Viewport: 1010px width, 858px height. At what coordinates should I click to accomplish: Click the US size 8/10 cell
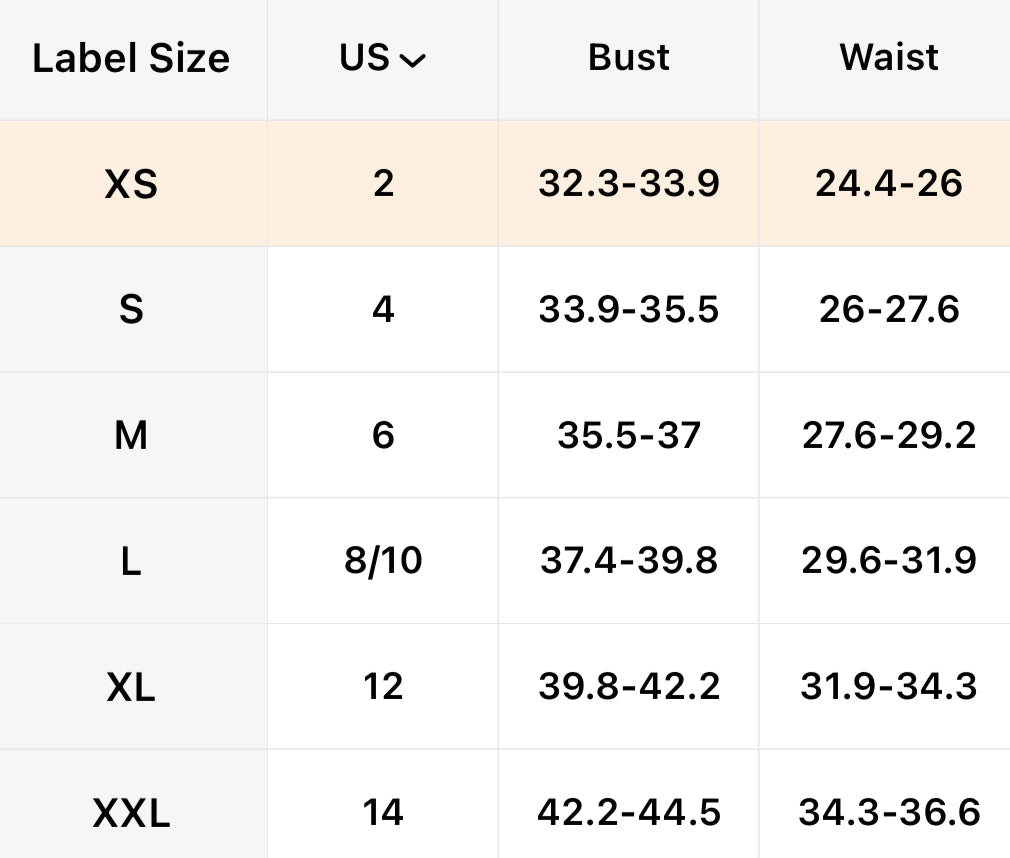point(383,561)
